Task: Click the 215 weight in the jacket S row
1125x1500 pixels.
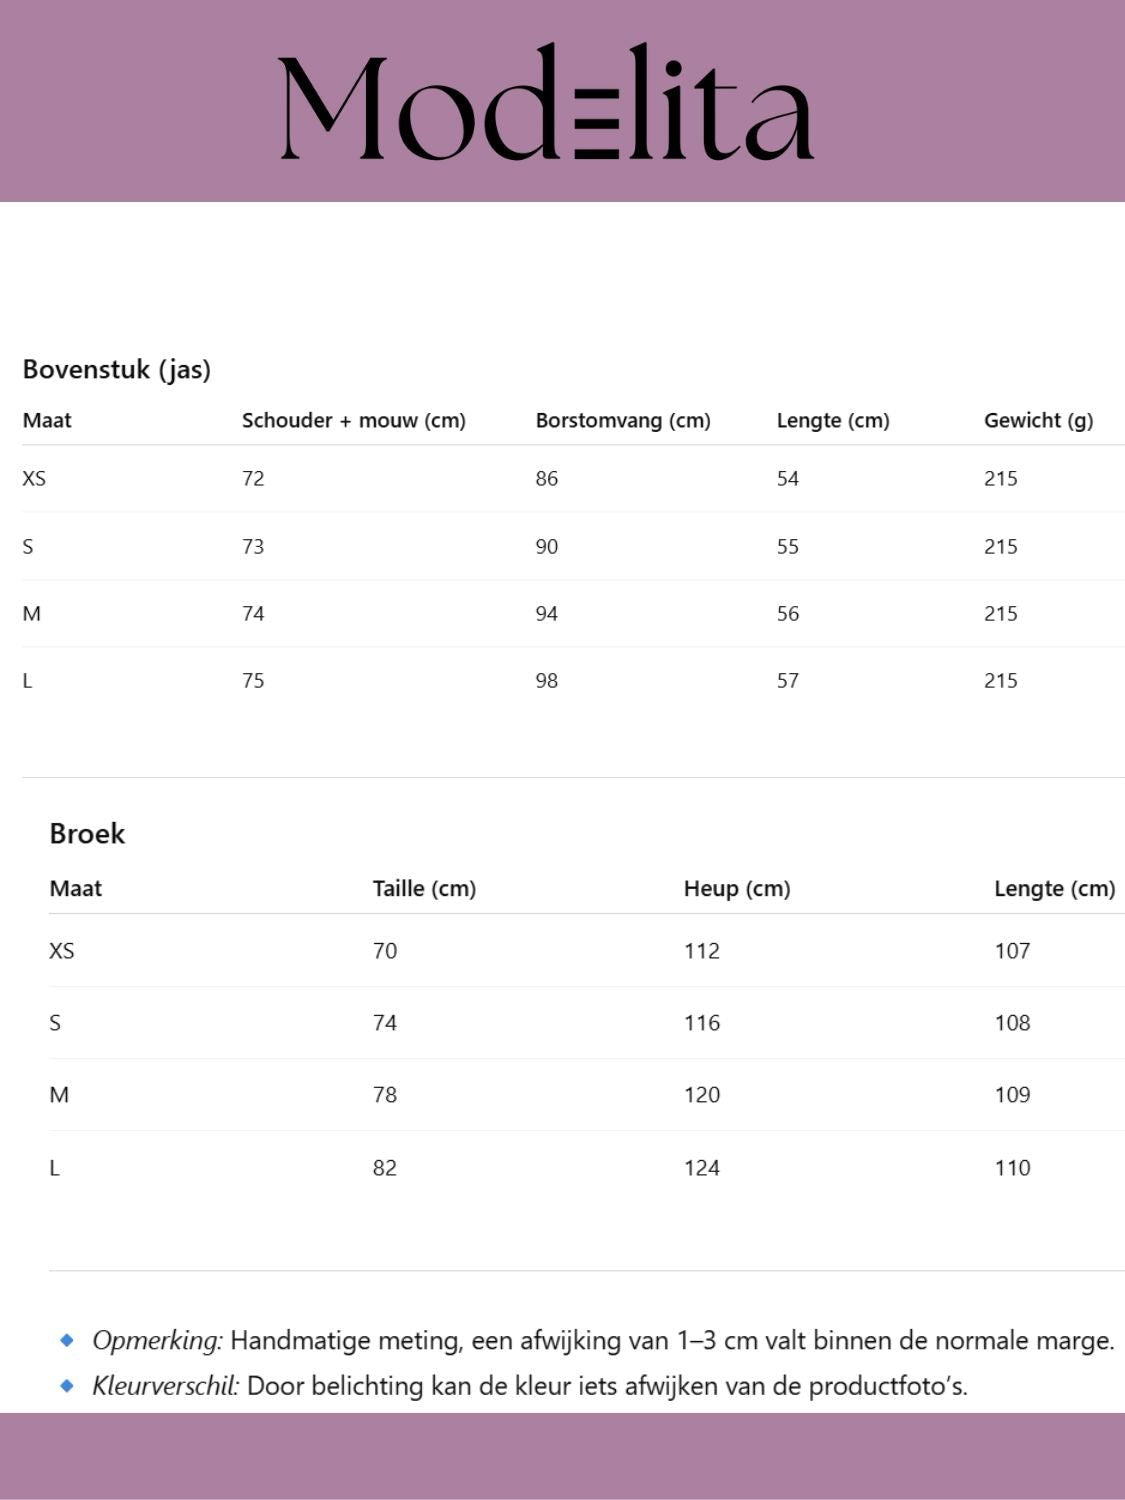Action: 1000,546
